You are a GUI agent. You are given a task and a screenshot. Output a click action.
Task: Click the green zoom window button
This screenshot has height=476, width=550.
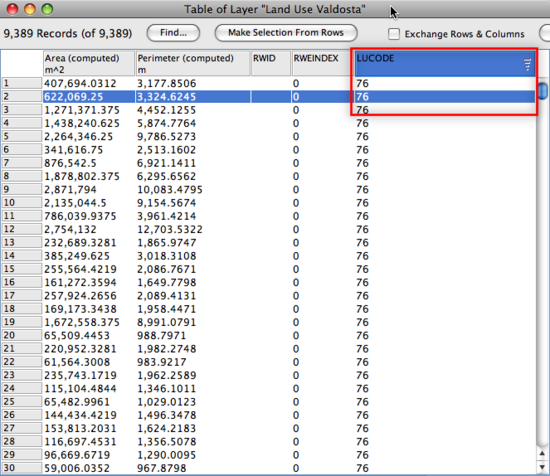[x=47, y=9]
